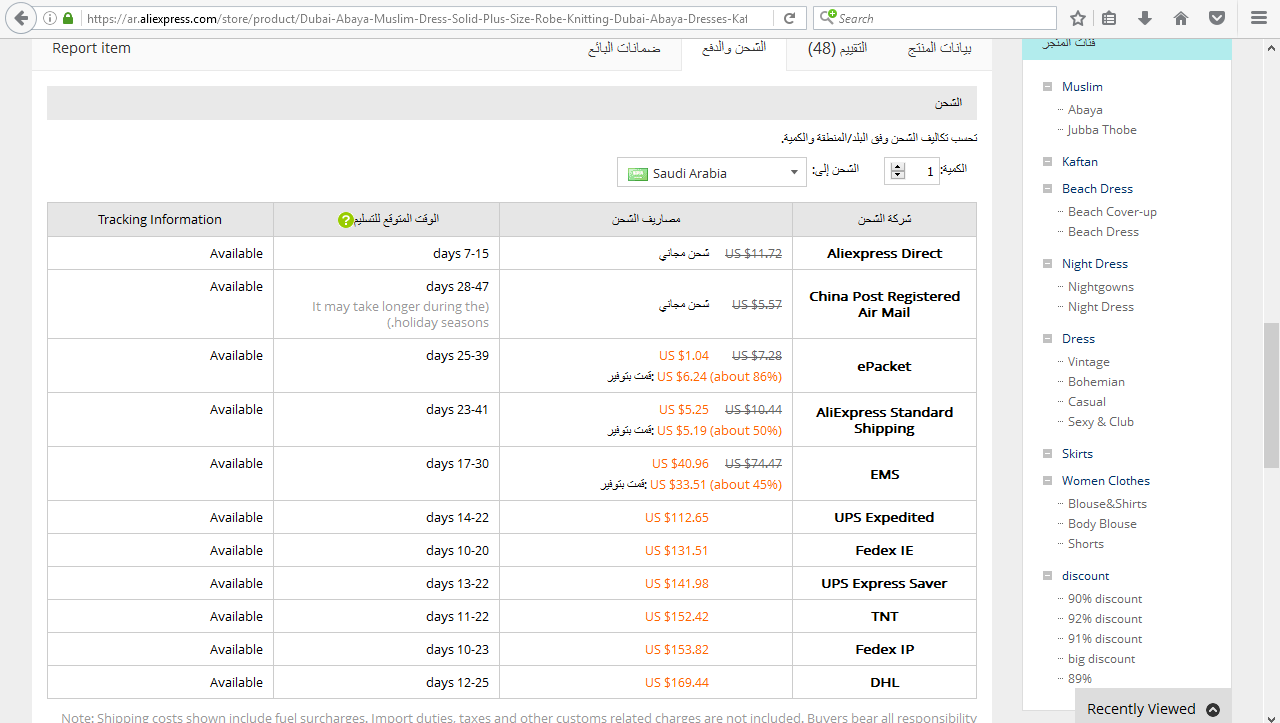
Task: Open the Shorts category link
Action: tap(1086, 544)
